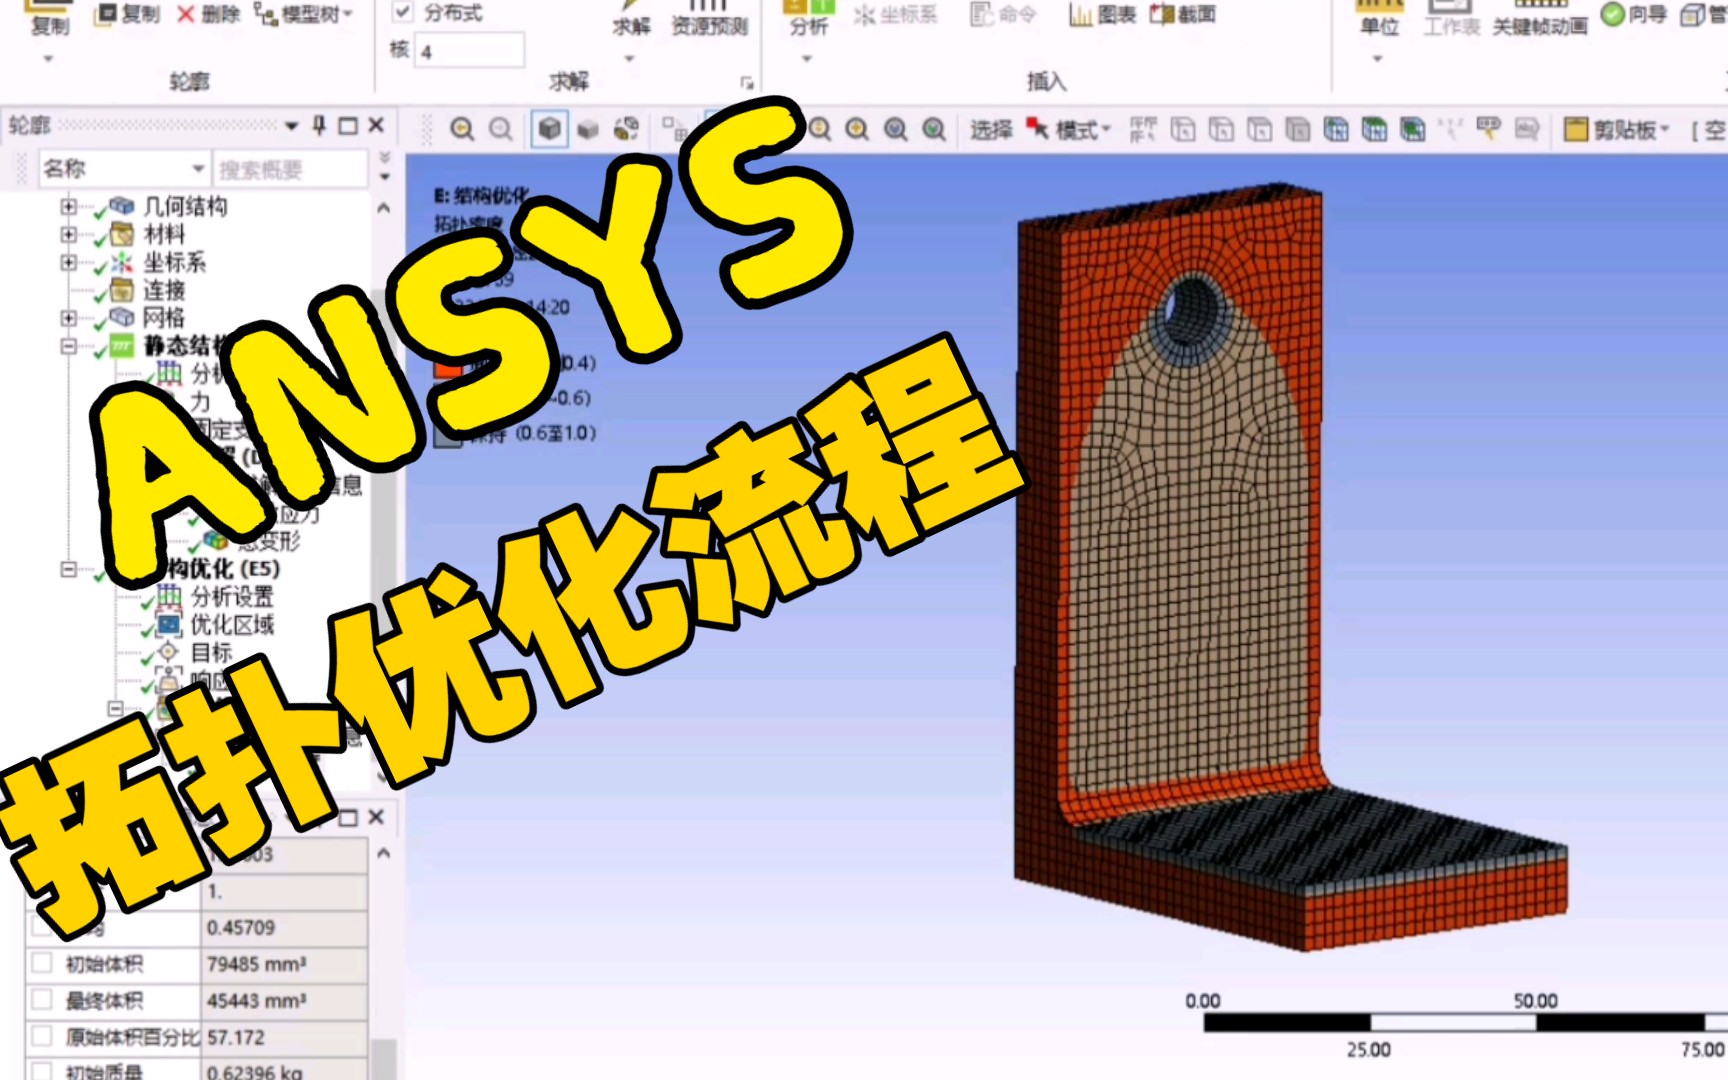Select 分析设置 in the tree
Viewport: 1728px width, 1080px height.
click(x=232, y=597)
